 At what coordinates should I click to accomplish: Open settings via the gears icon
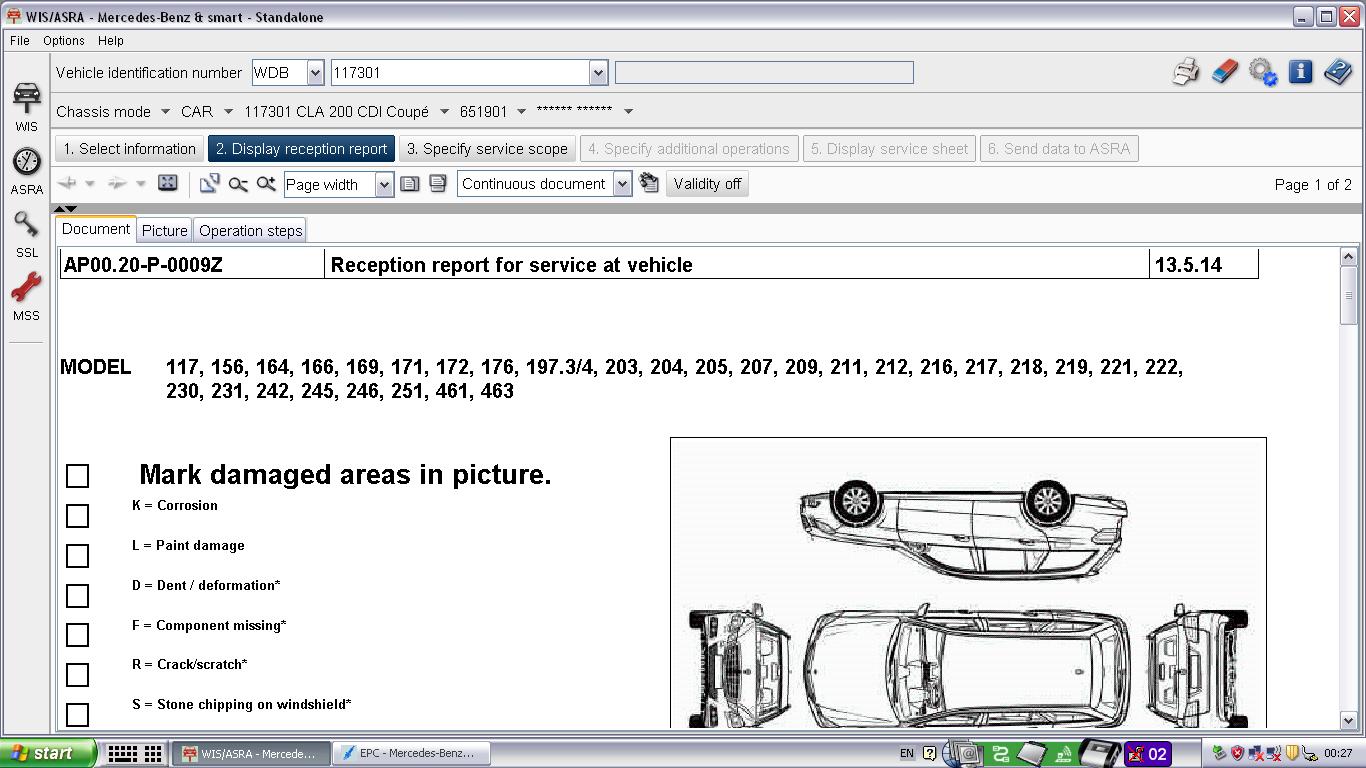click(1262, 72)
